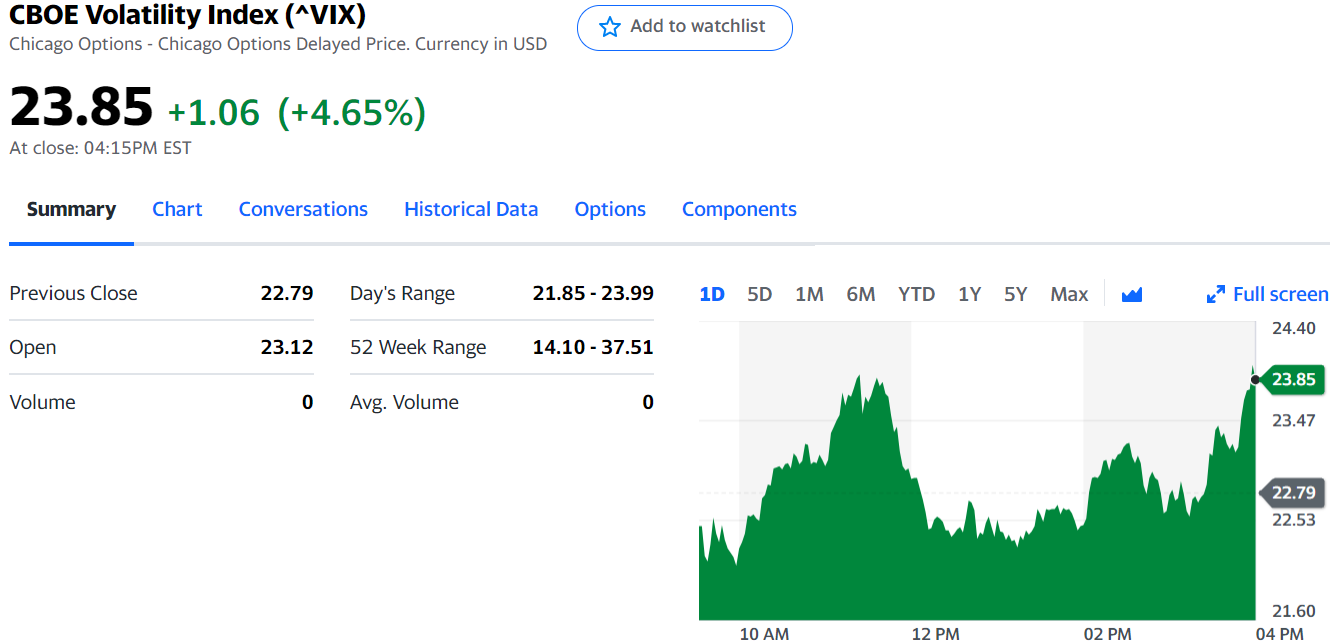Click the 52 Week Range value 14.10 - 37.51

pyautogui.click(x=593, y=347)
